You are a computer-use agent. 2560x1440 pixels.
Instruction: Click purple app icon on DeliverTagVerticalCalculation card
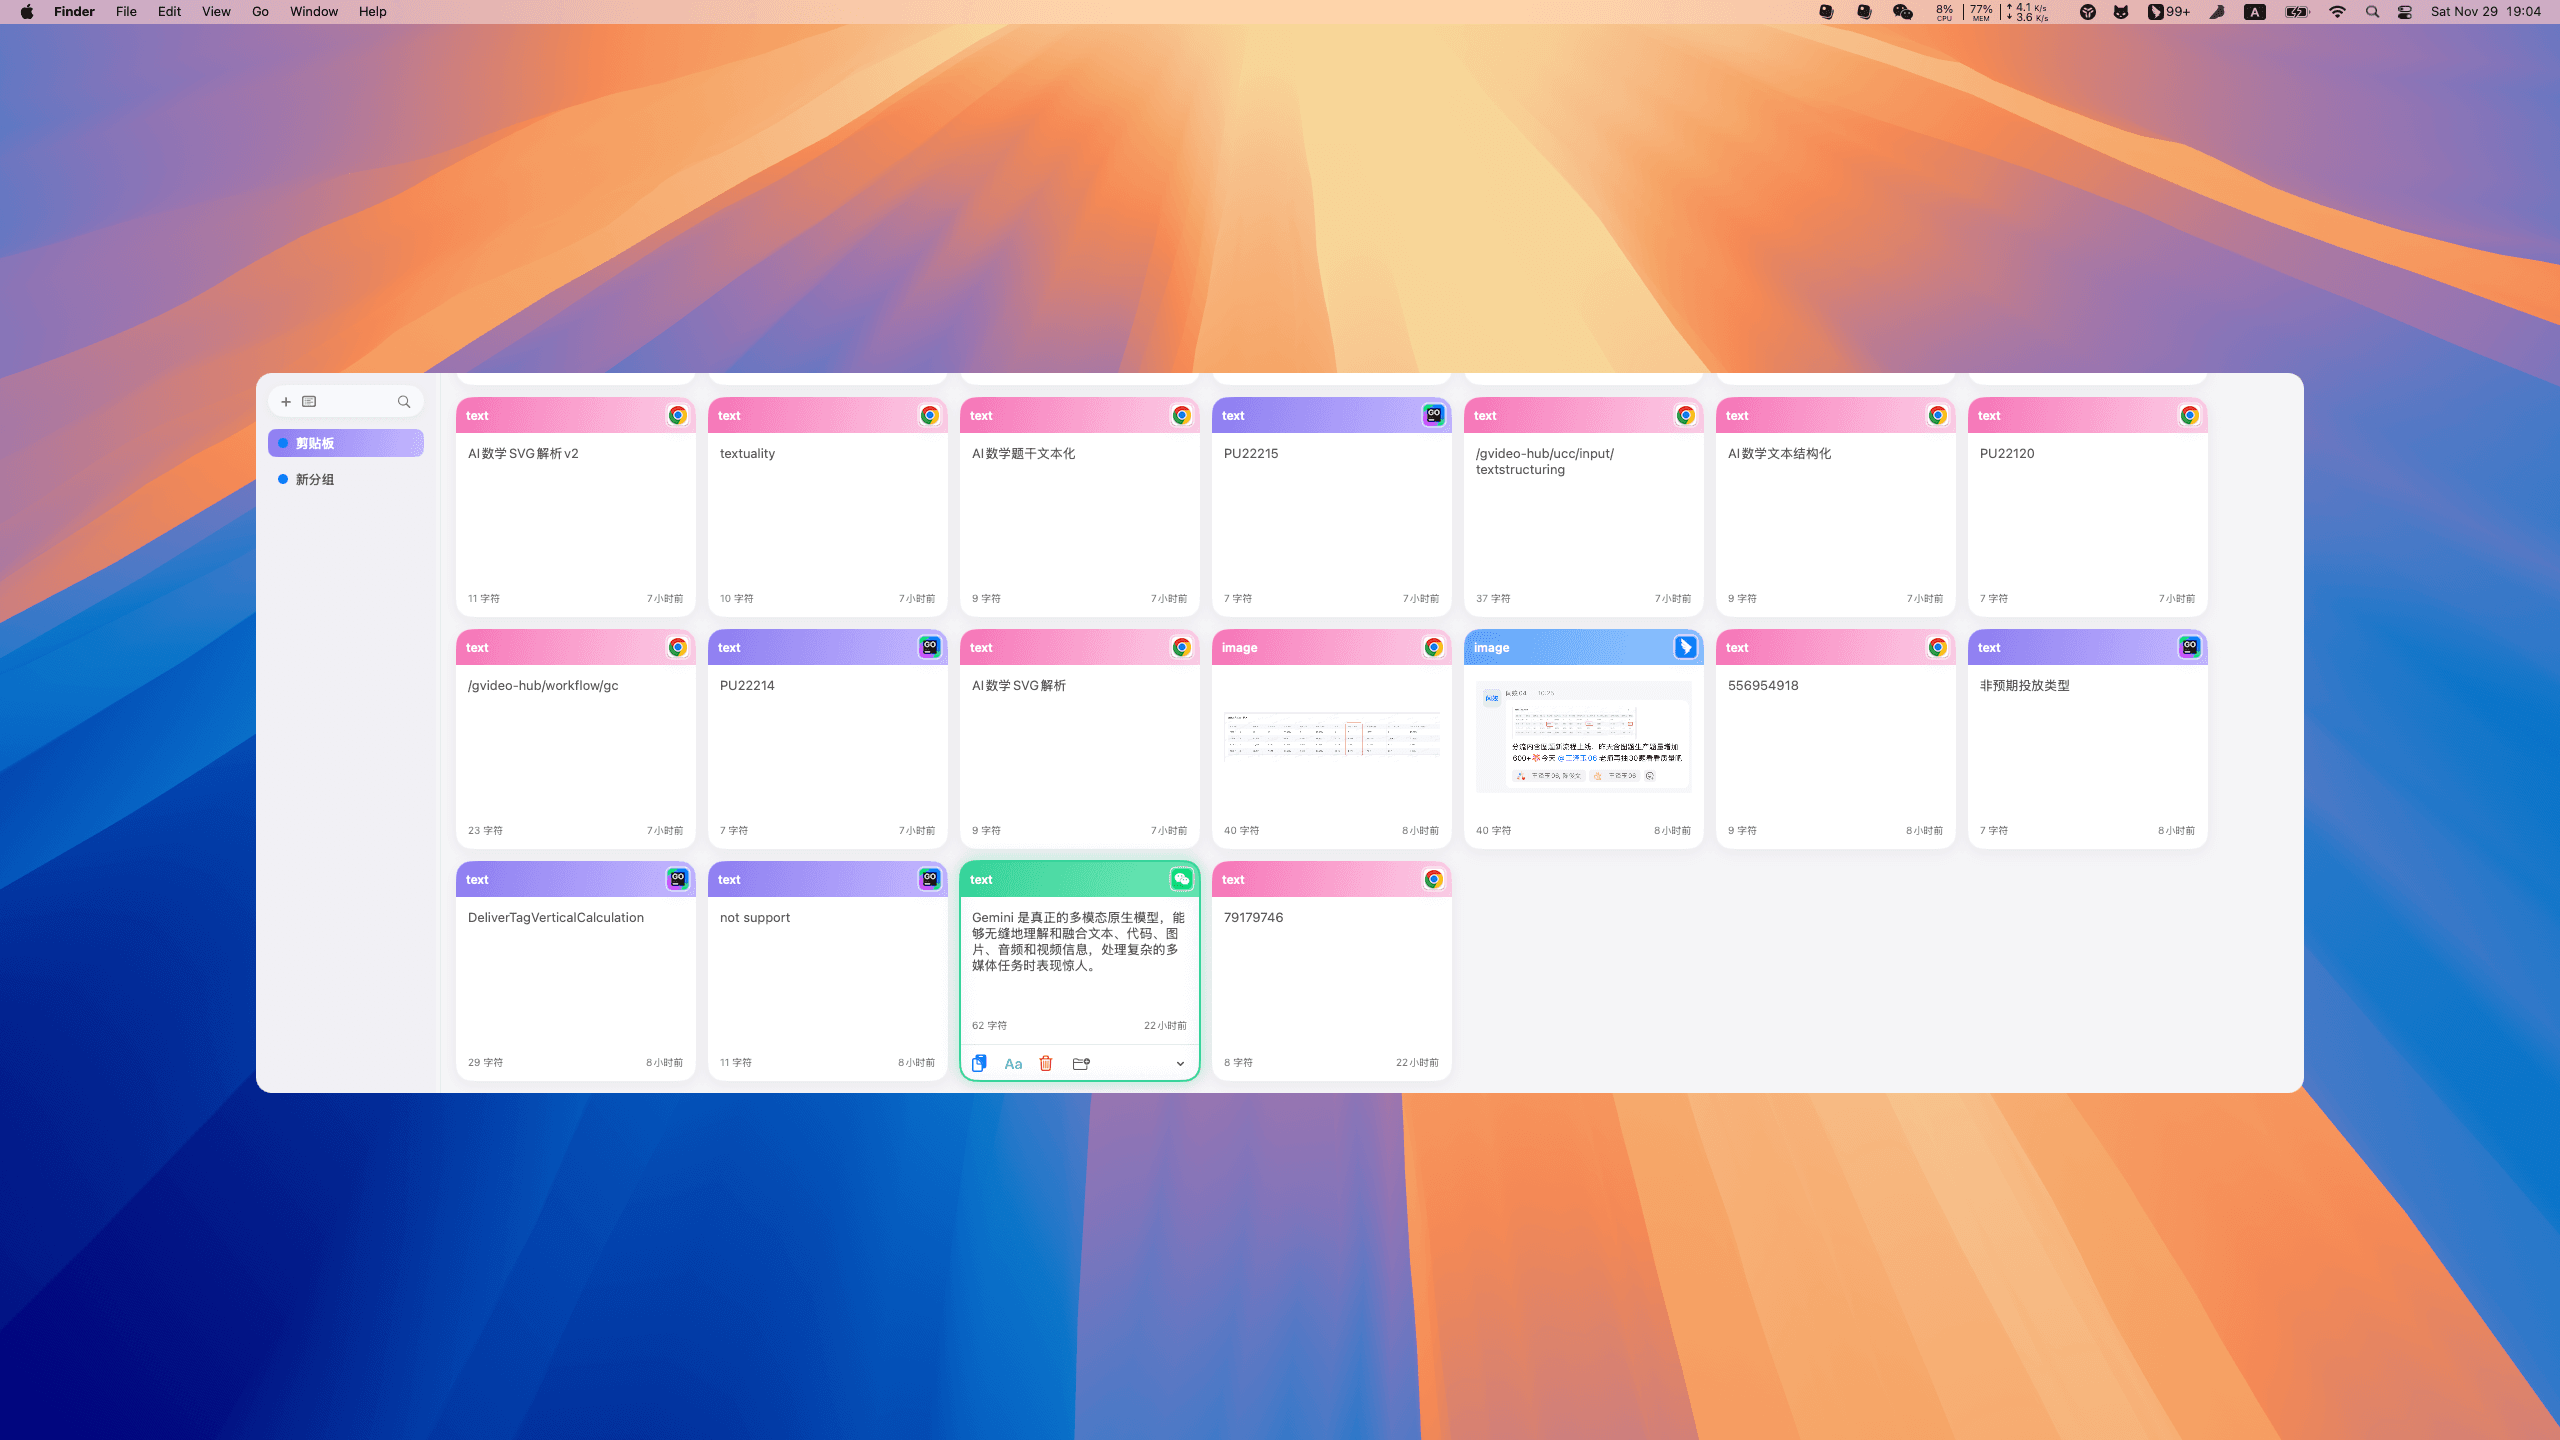point(677,879)
